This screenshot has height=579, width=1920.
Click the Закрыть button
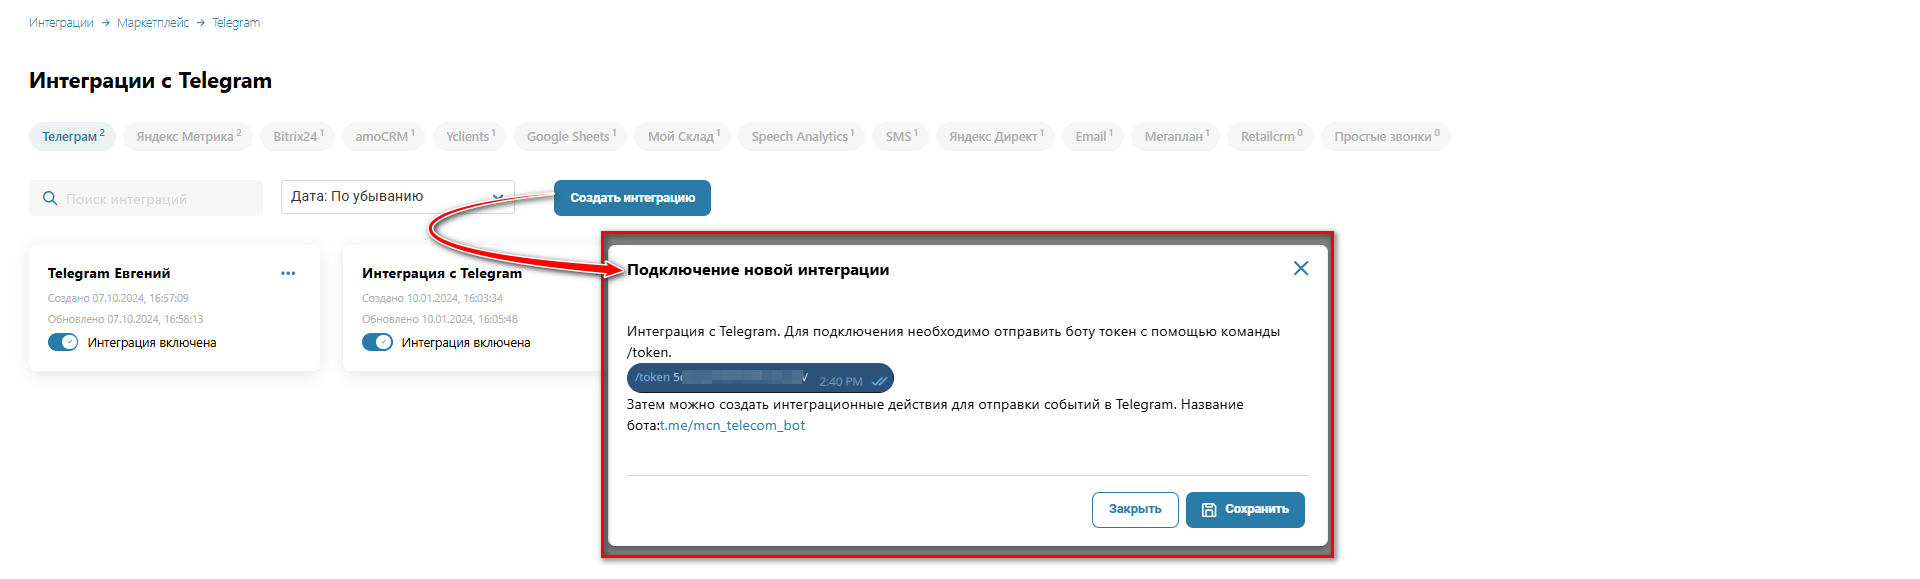point(1135,509)
